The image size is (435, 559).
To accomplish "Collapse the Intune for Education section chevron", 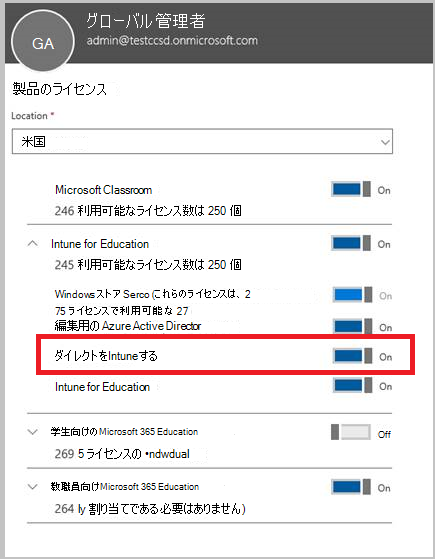I will pyautogui.click(x=32, y=244).
